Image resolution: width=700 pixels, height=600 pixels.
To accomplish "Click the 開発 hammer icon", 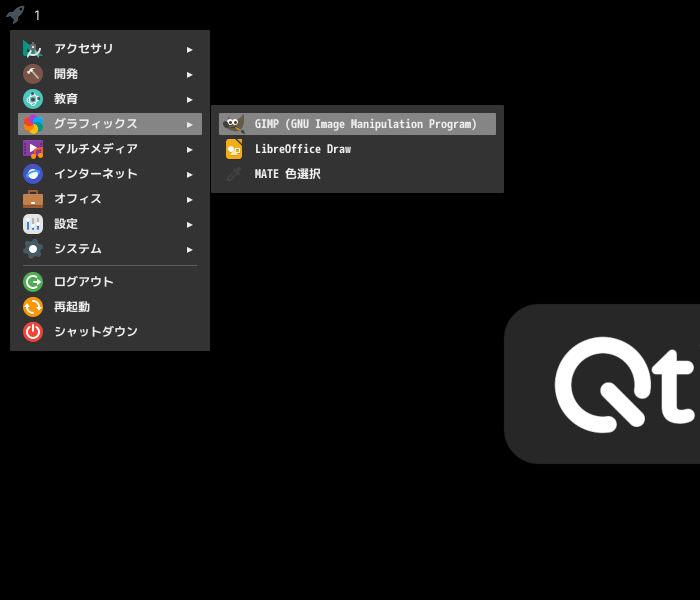I will click(x=33, y=74).
